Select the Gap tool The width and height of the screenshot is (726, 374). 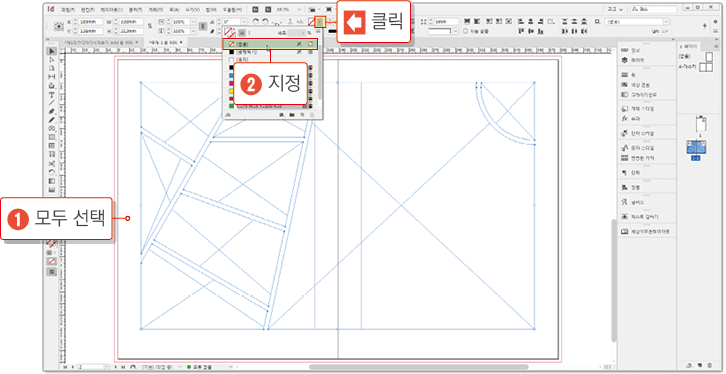[52, 76]
